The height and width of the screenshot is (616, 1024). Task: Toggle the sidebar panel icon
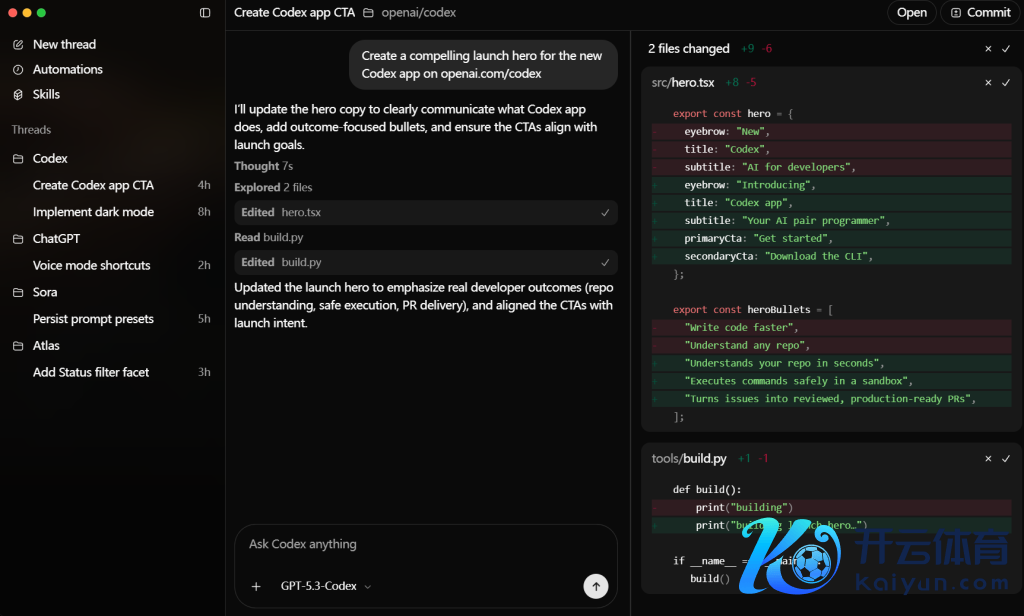tap(205, 13)
